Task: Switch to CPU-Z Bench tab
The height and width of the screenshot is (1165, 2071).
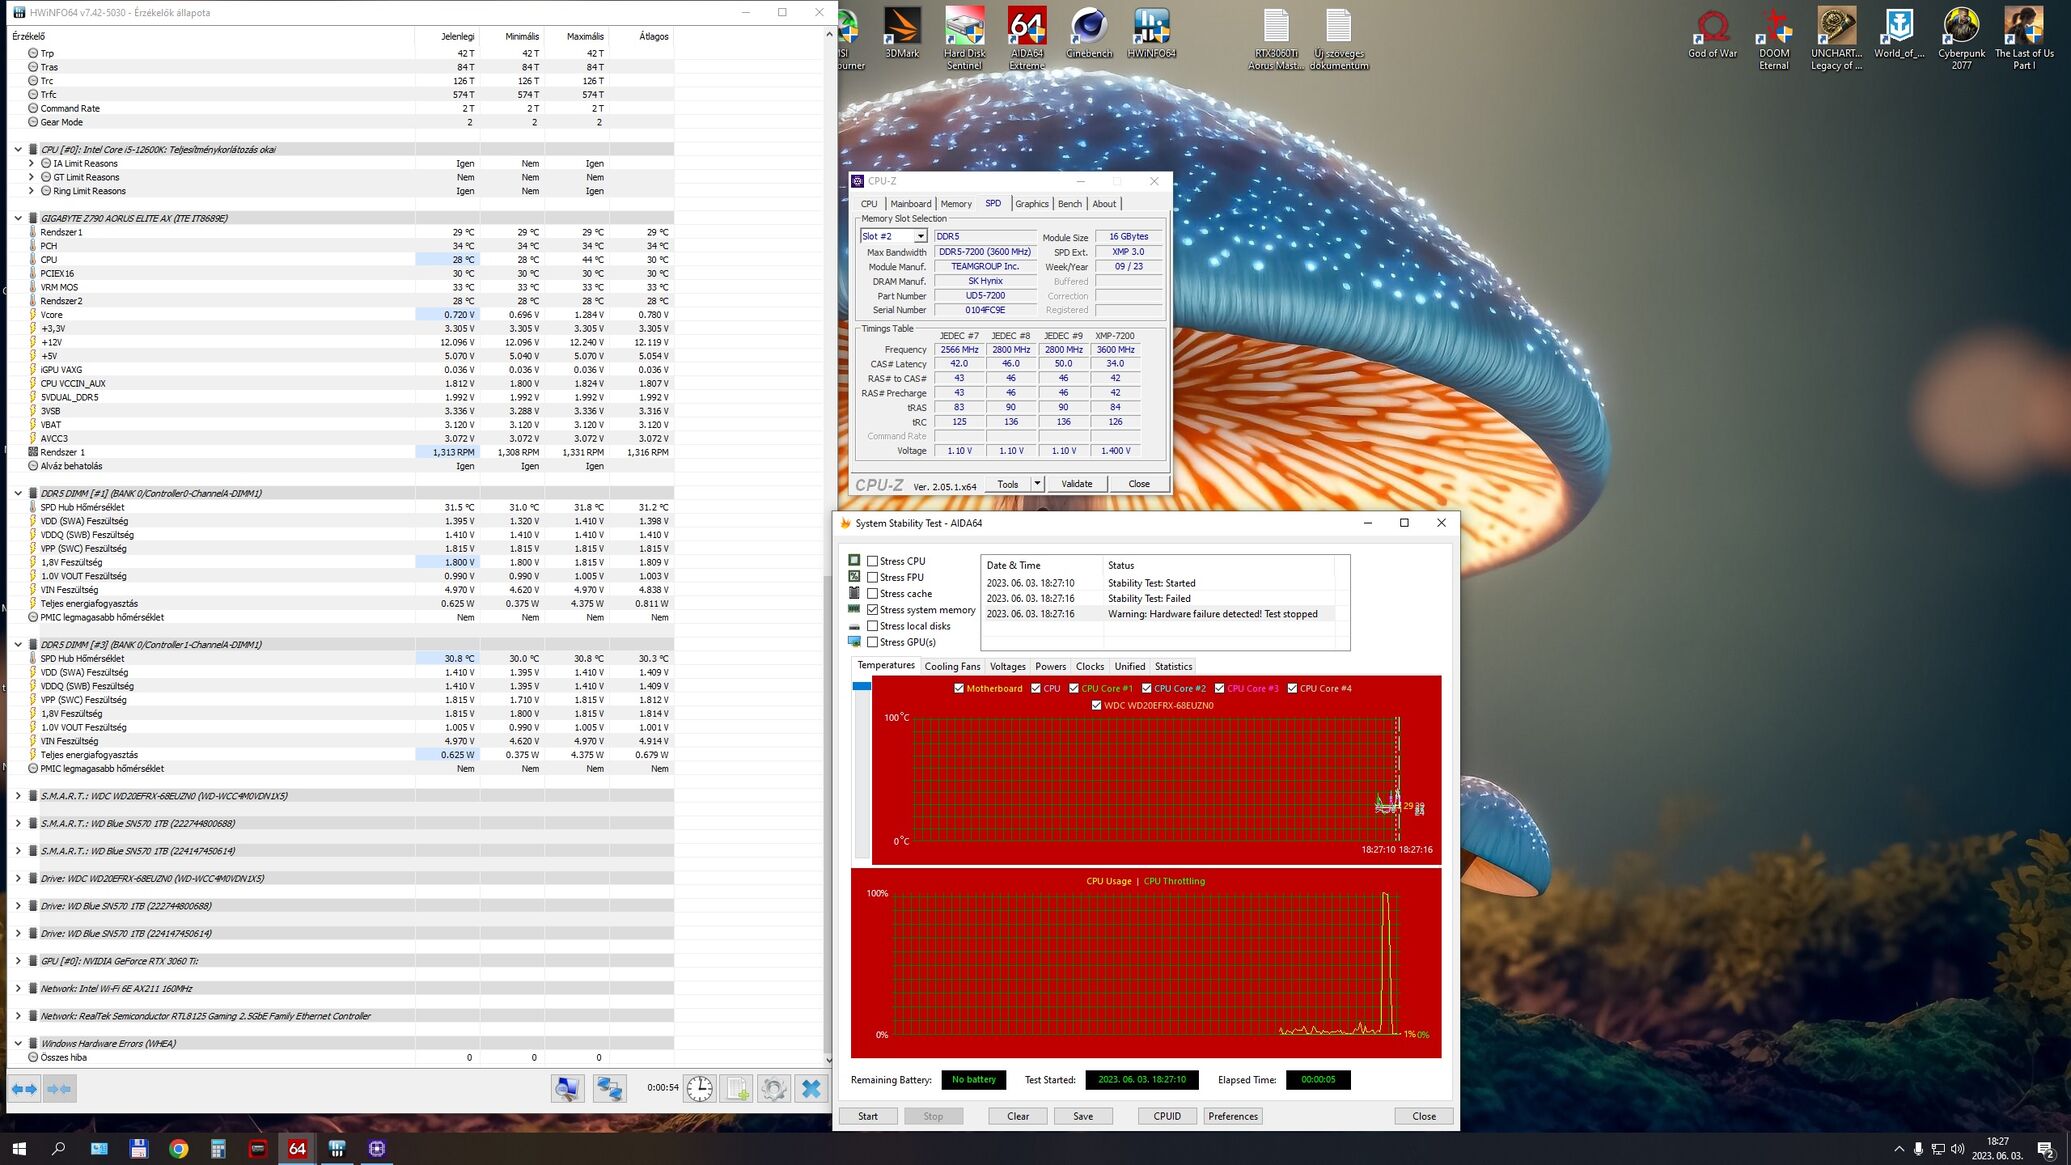Action: click(x=1069, y=204)
